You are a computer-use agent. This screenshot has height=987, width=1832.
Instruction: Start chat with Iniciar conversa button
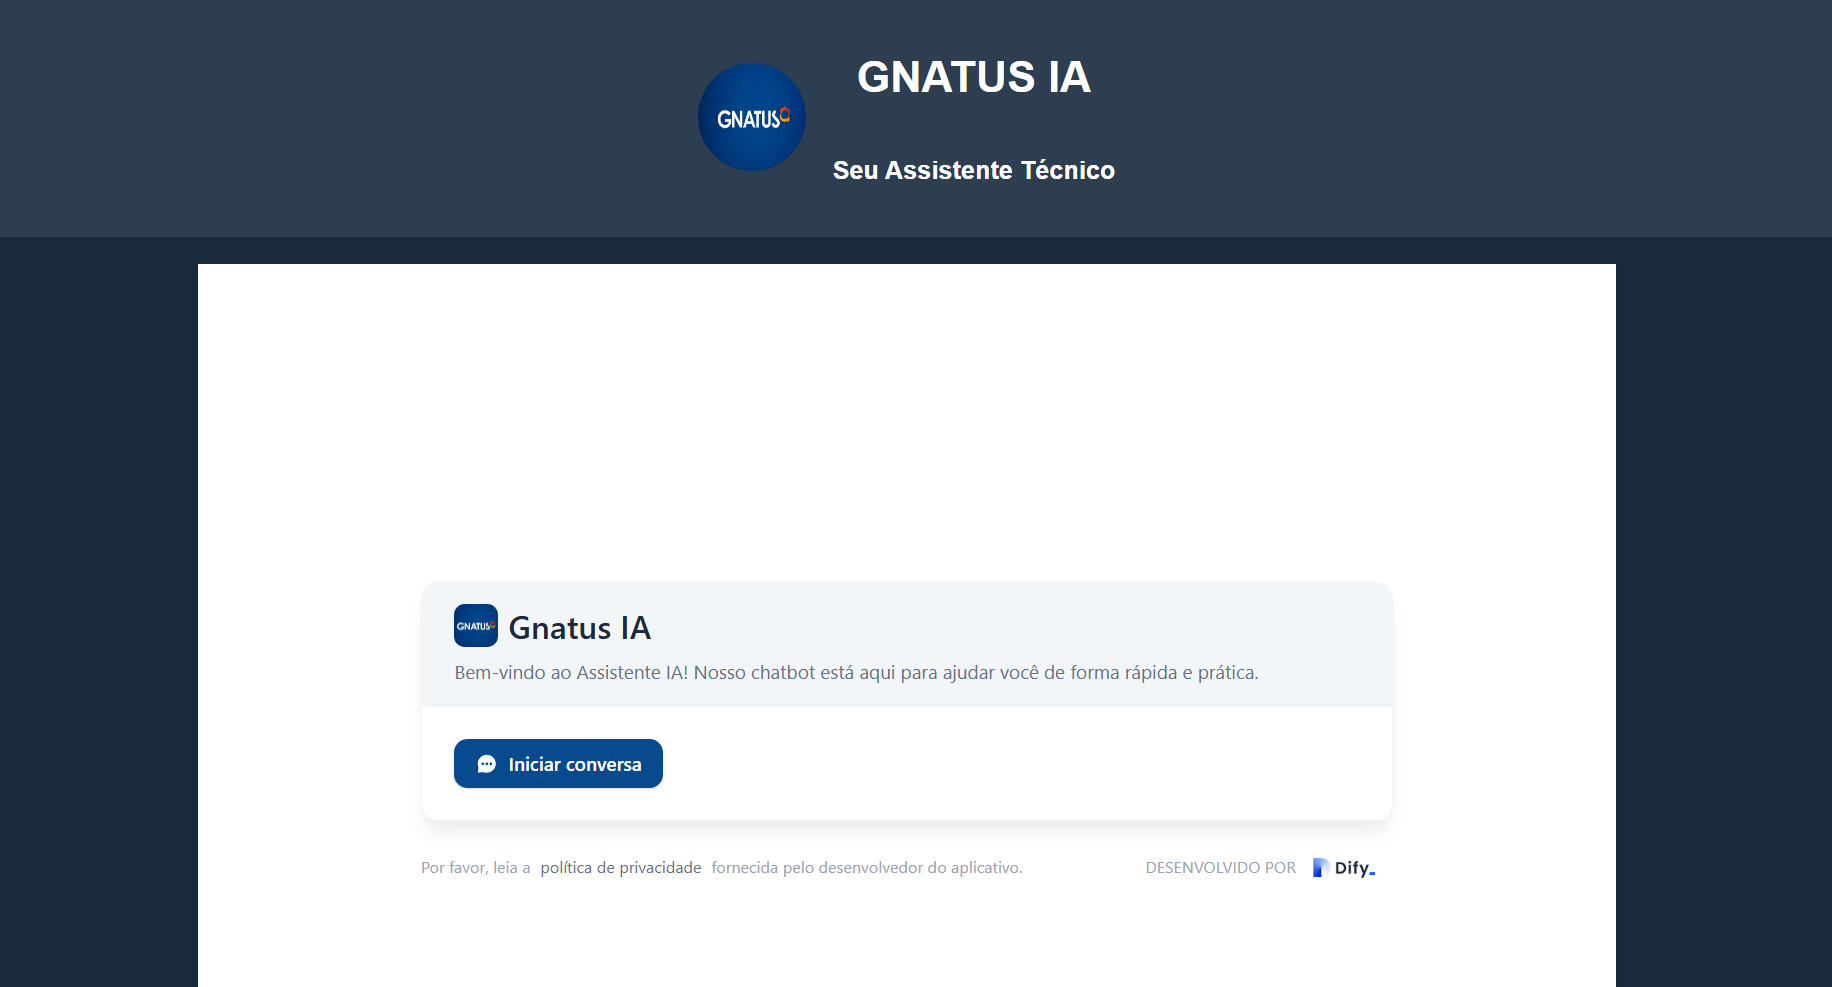tap(558, 764)
